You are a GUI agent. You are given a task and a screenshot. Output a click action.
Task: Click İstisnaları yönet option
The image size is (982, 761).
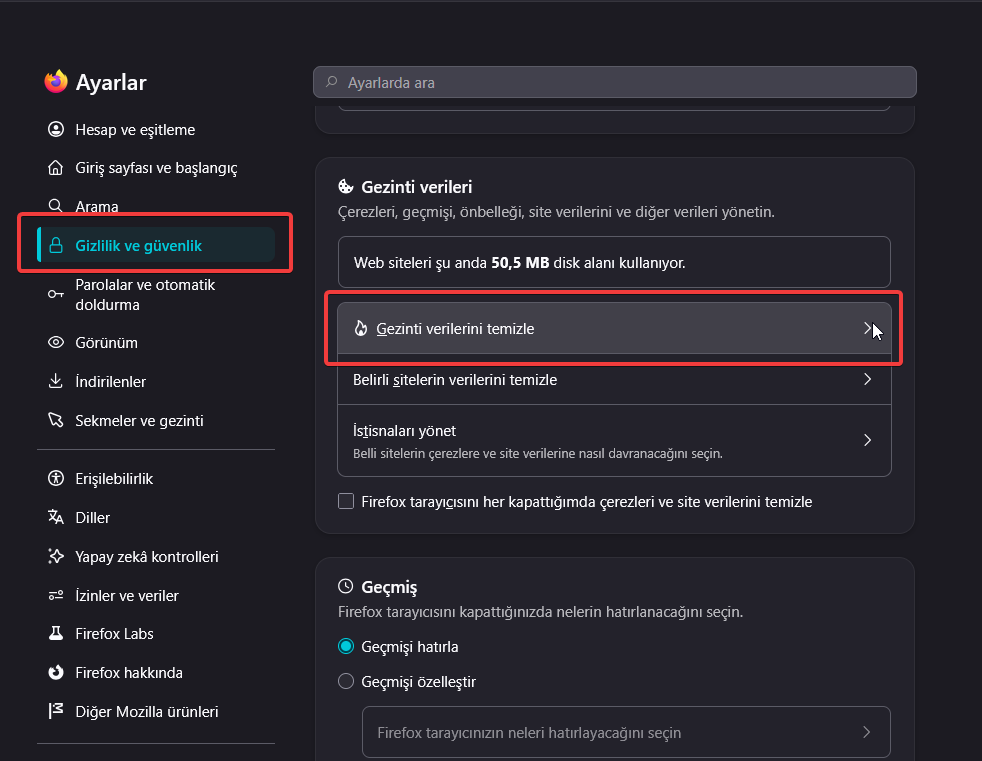pos(614,440)
